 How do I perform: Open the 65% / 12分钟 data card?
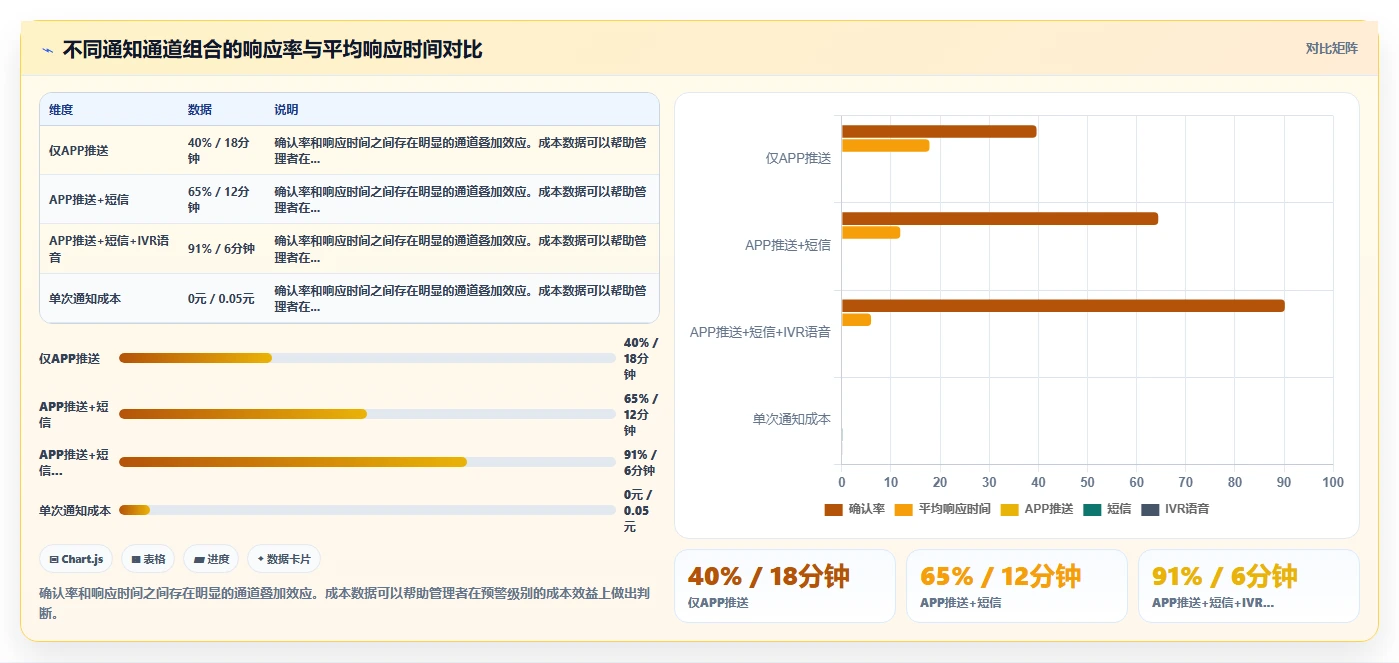pos(1017,586)
